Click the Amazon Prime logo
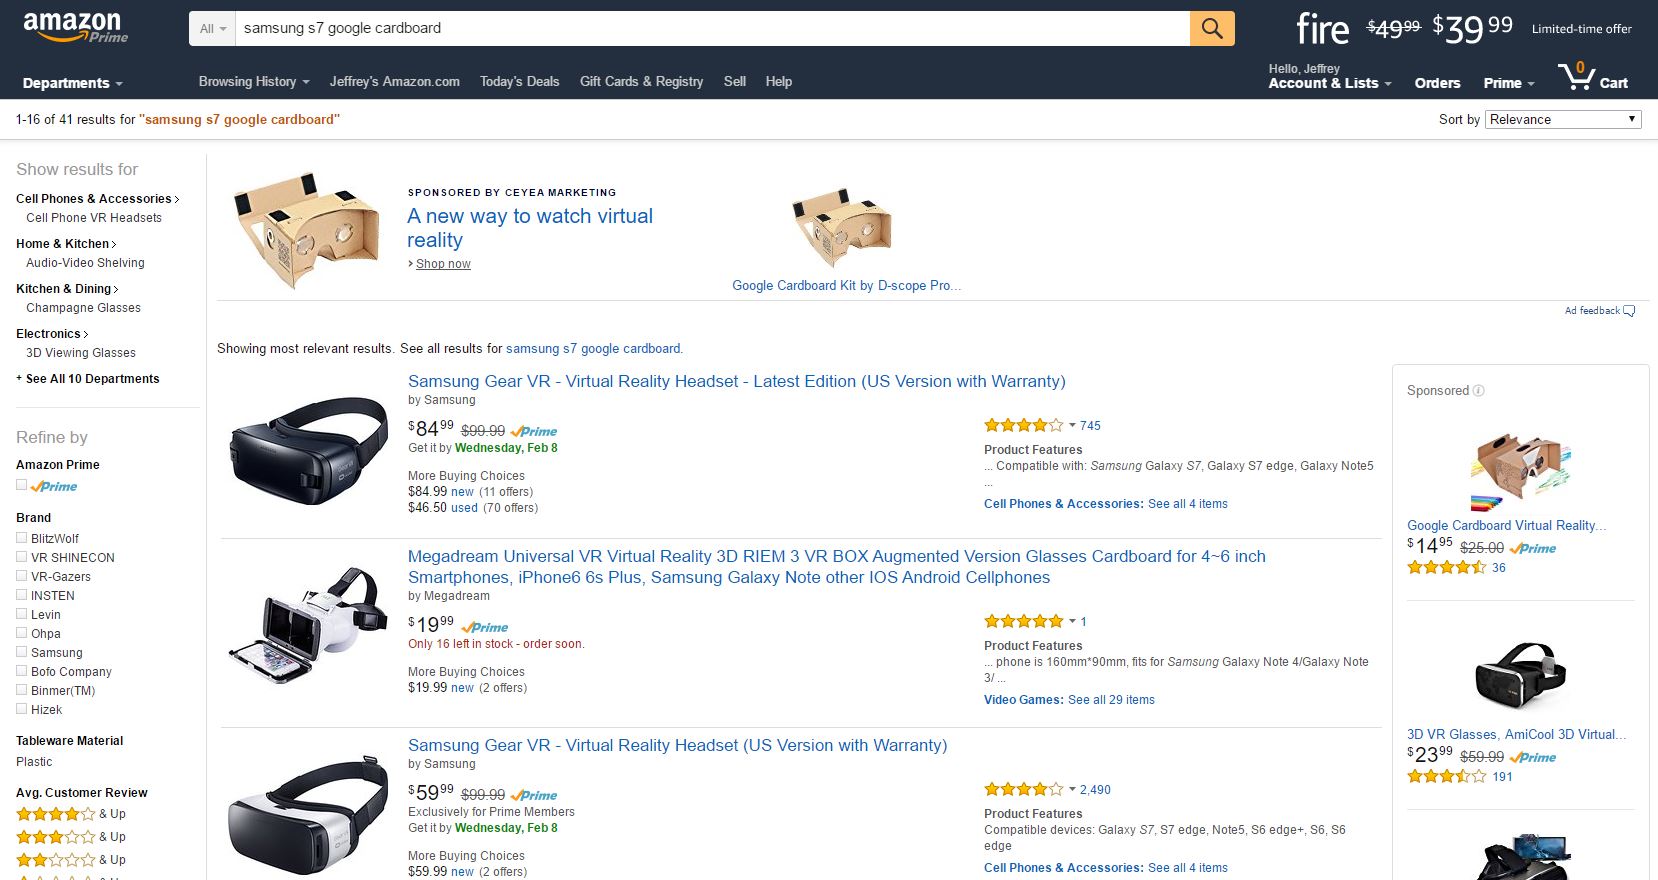 75,27
